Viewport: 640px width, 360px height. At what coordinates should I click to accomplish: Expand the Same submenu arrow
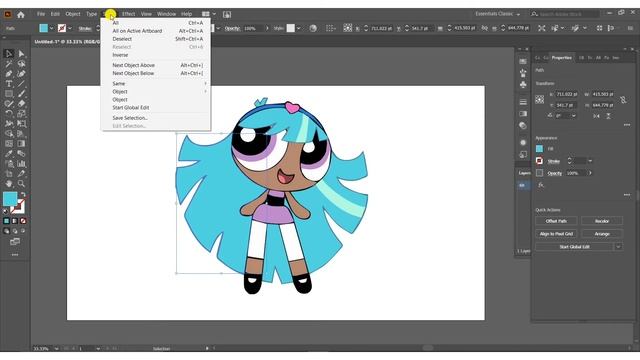[205, 83]
